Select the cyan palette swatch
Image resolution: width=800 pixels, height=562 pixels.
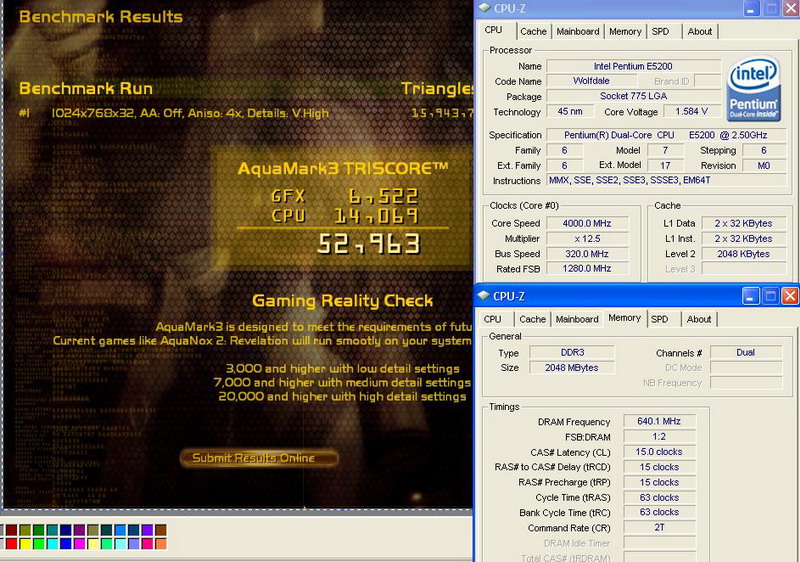[53, 544]
